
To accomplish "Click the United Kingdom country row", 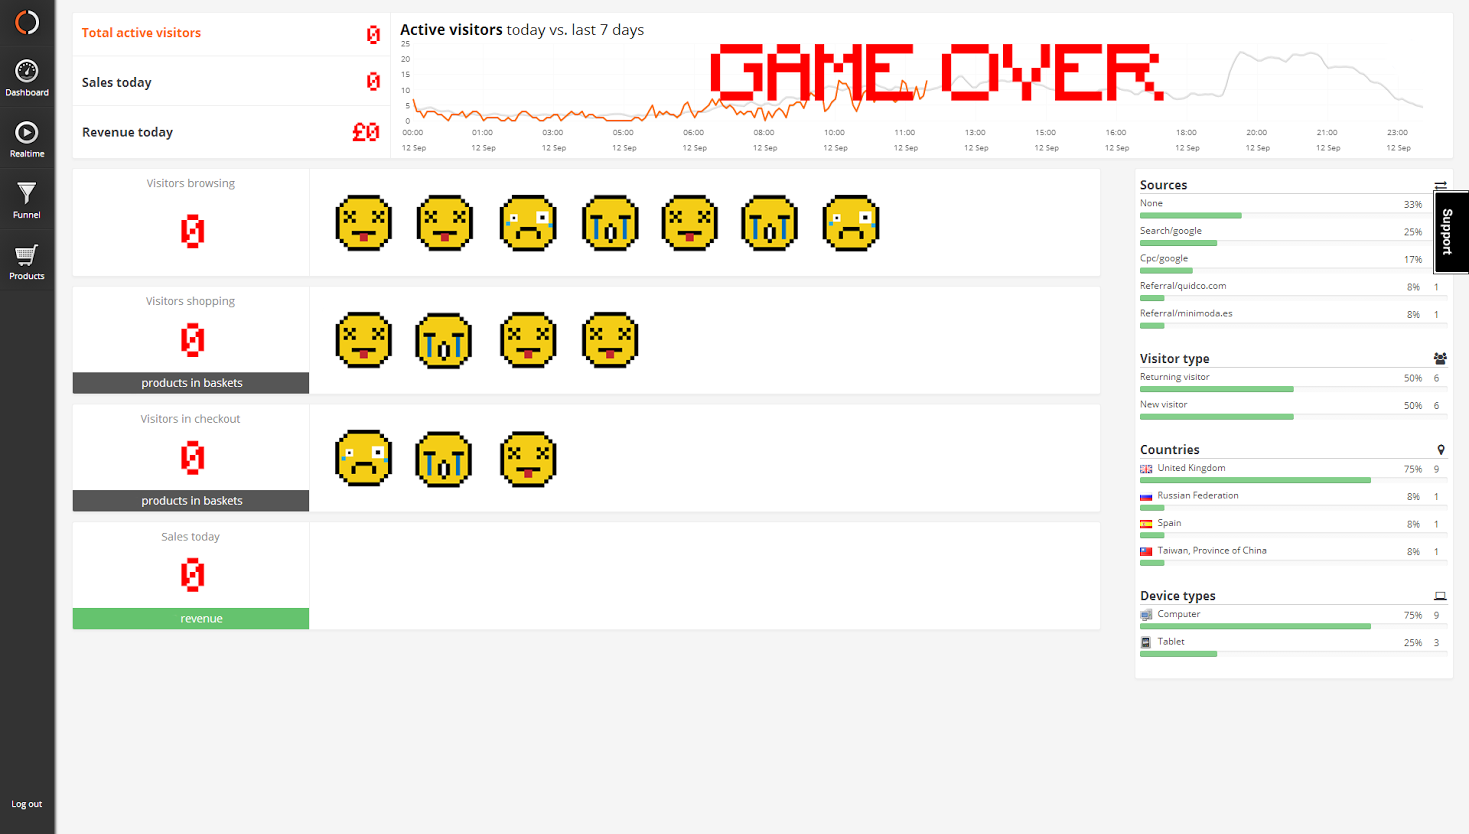I will [1294, 472].
